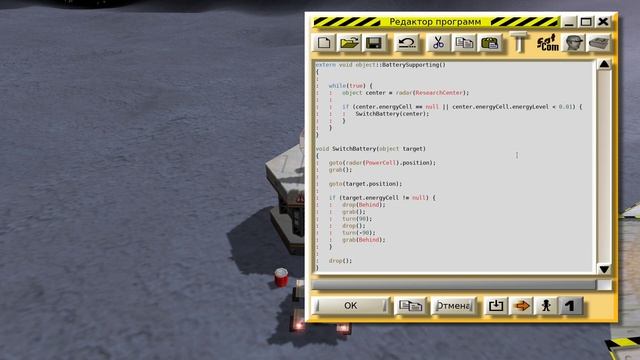Minimize the Редактор программ window

click(x=569, y=22)
